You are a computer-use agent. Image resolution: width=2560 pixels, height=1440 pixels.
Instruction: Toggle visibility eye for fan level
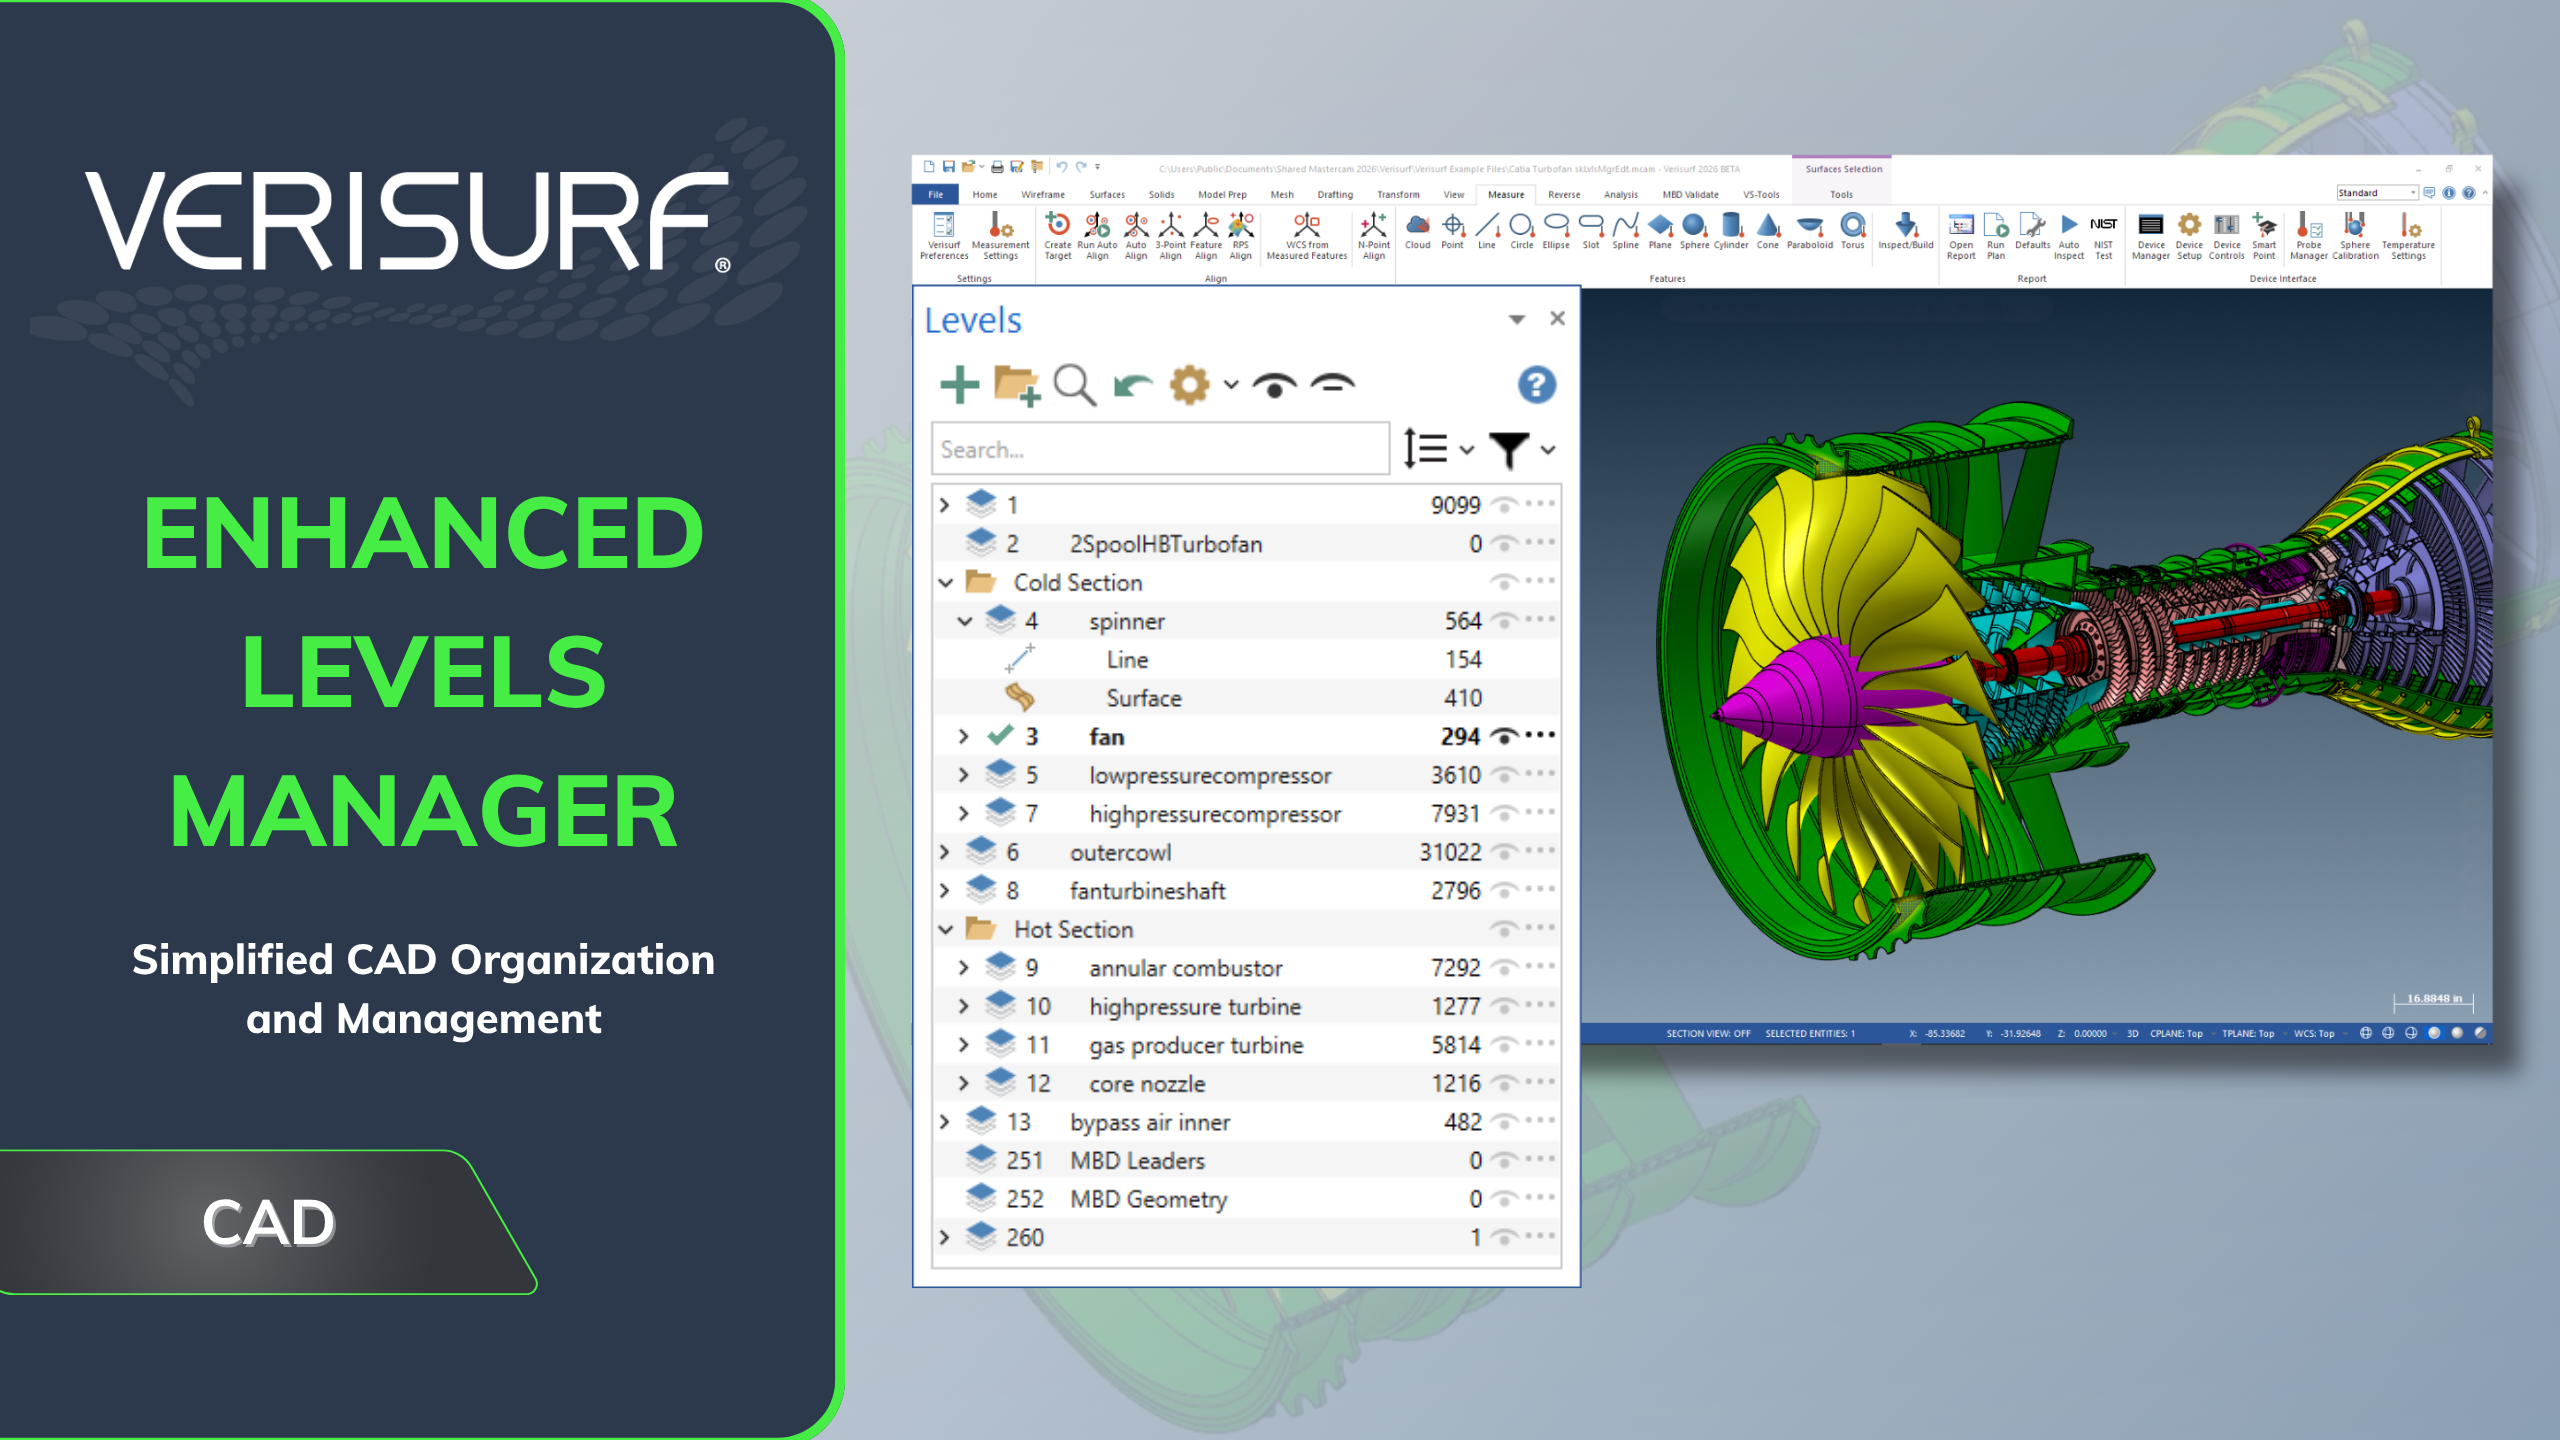click(x=1504, y=736)
